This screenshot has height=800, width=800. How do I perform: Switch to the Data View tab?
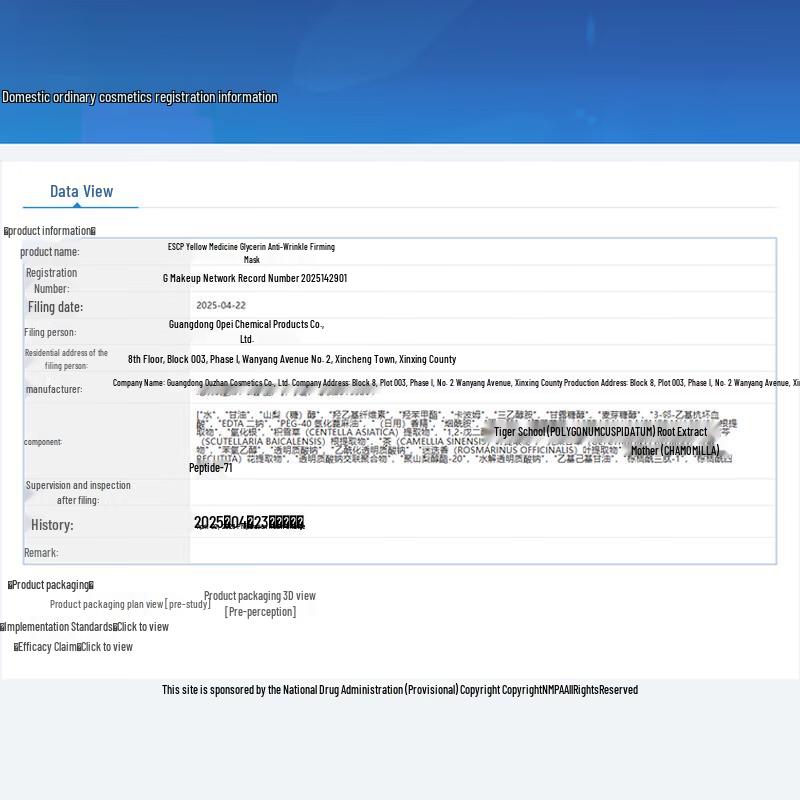[x=81, y=191]
